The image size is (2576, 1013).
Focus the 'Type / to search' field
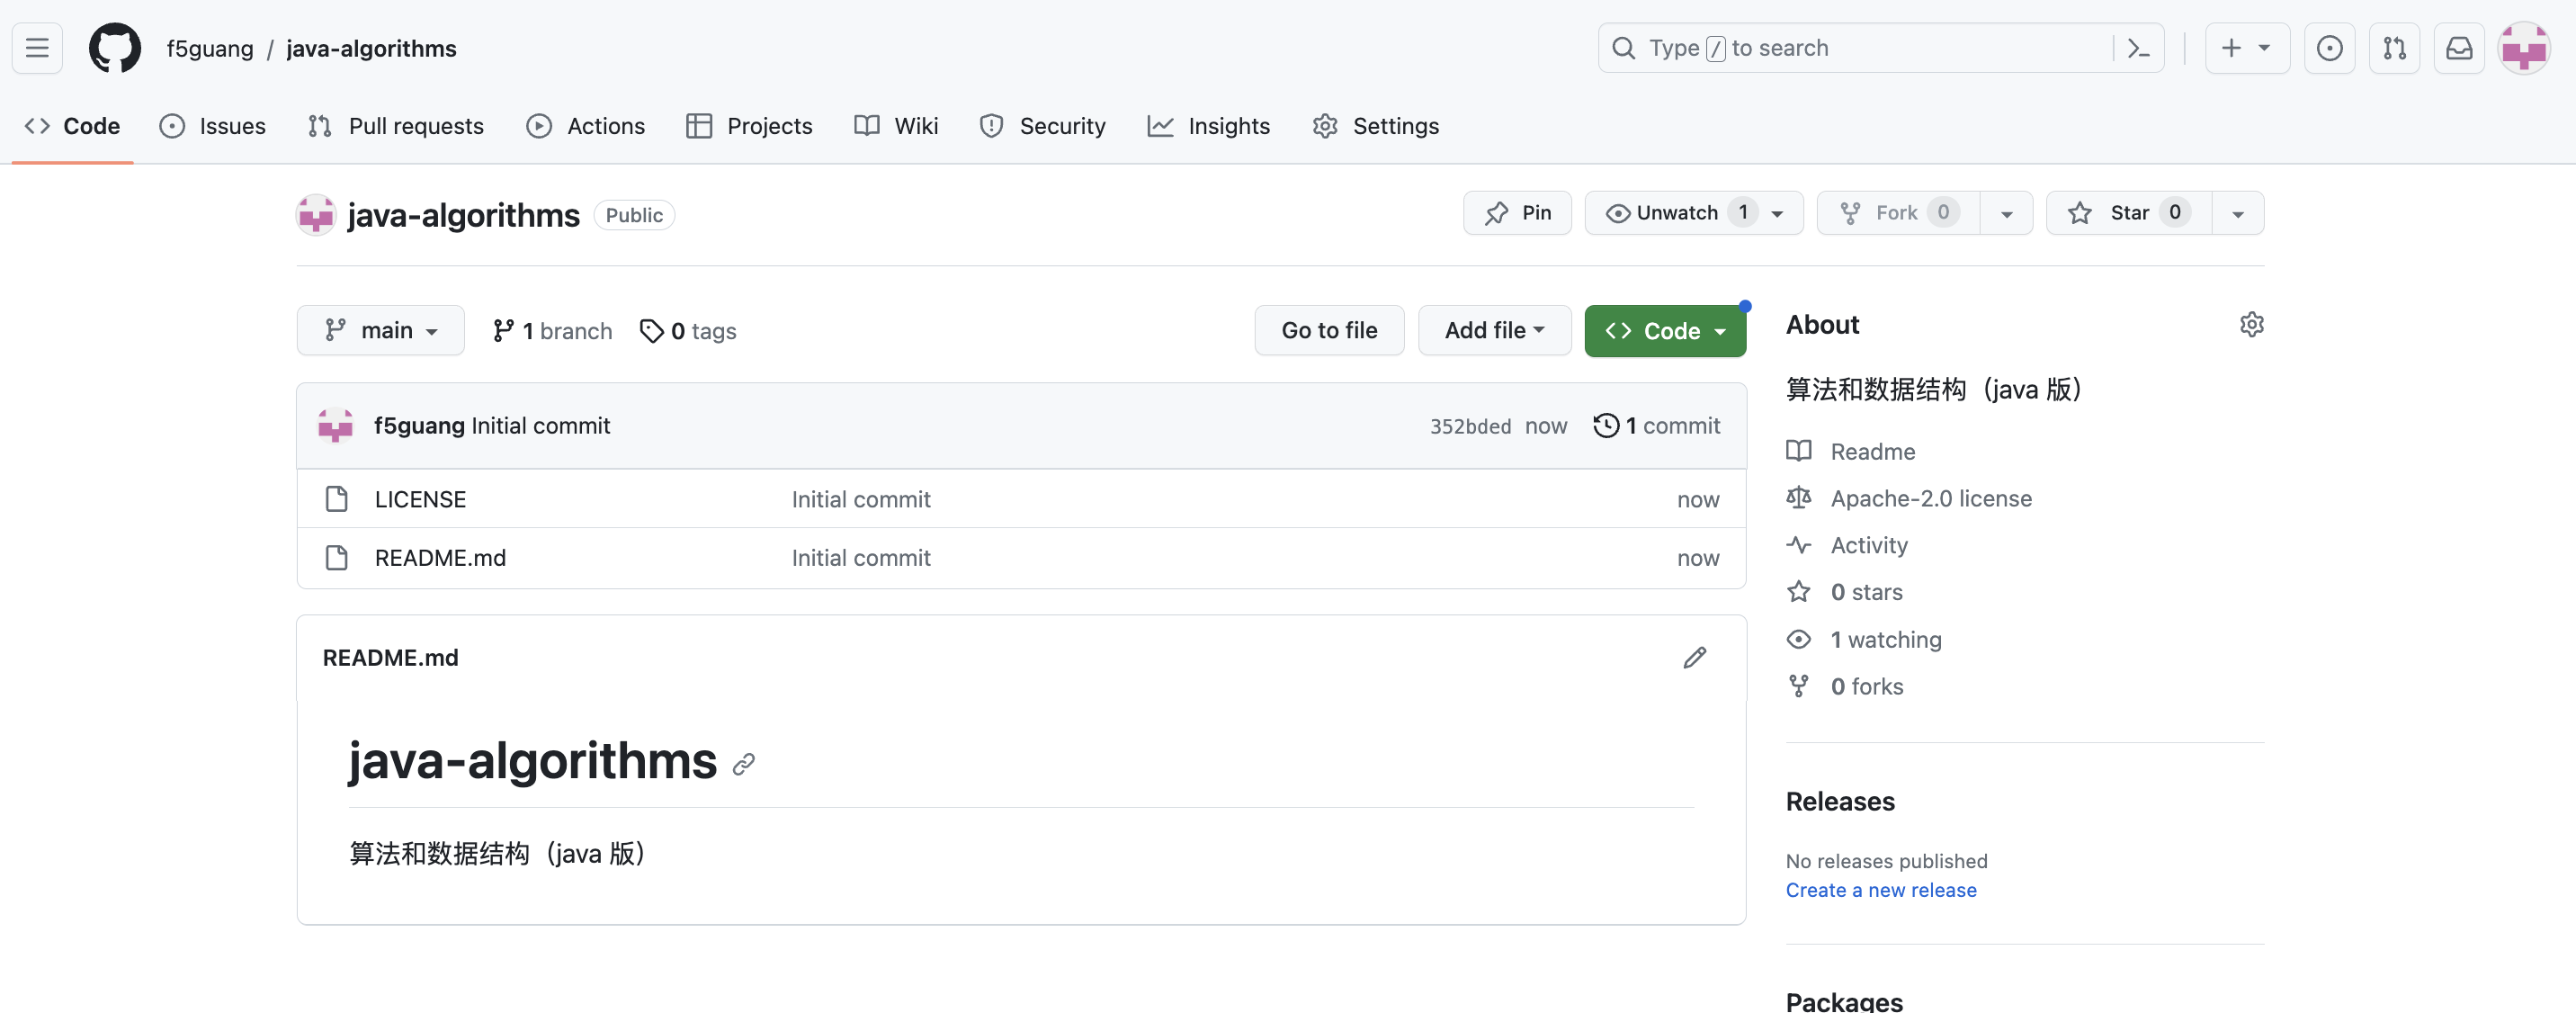click(x=1880, y=48)
